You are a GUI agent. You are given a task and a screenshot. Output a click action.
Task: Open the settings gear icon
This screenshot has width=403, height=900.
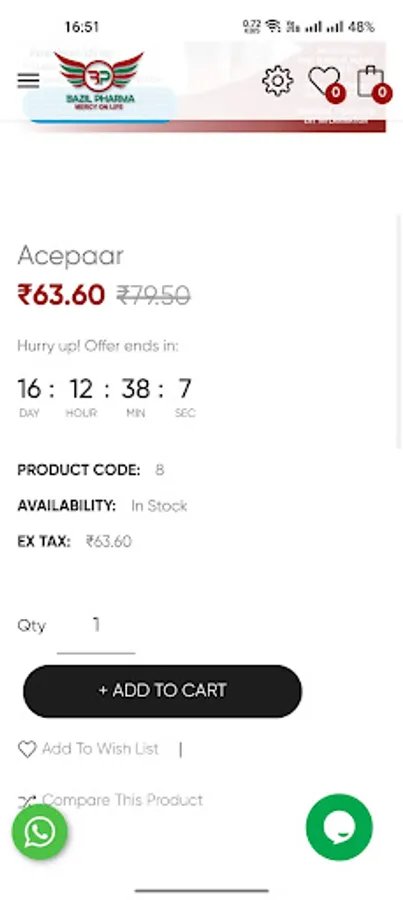(x=278, y=81)
